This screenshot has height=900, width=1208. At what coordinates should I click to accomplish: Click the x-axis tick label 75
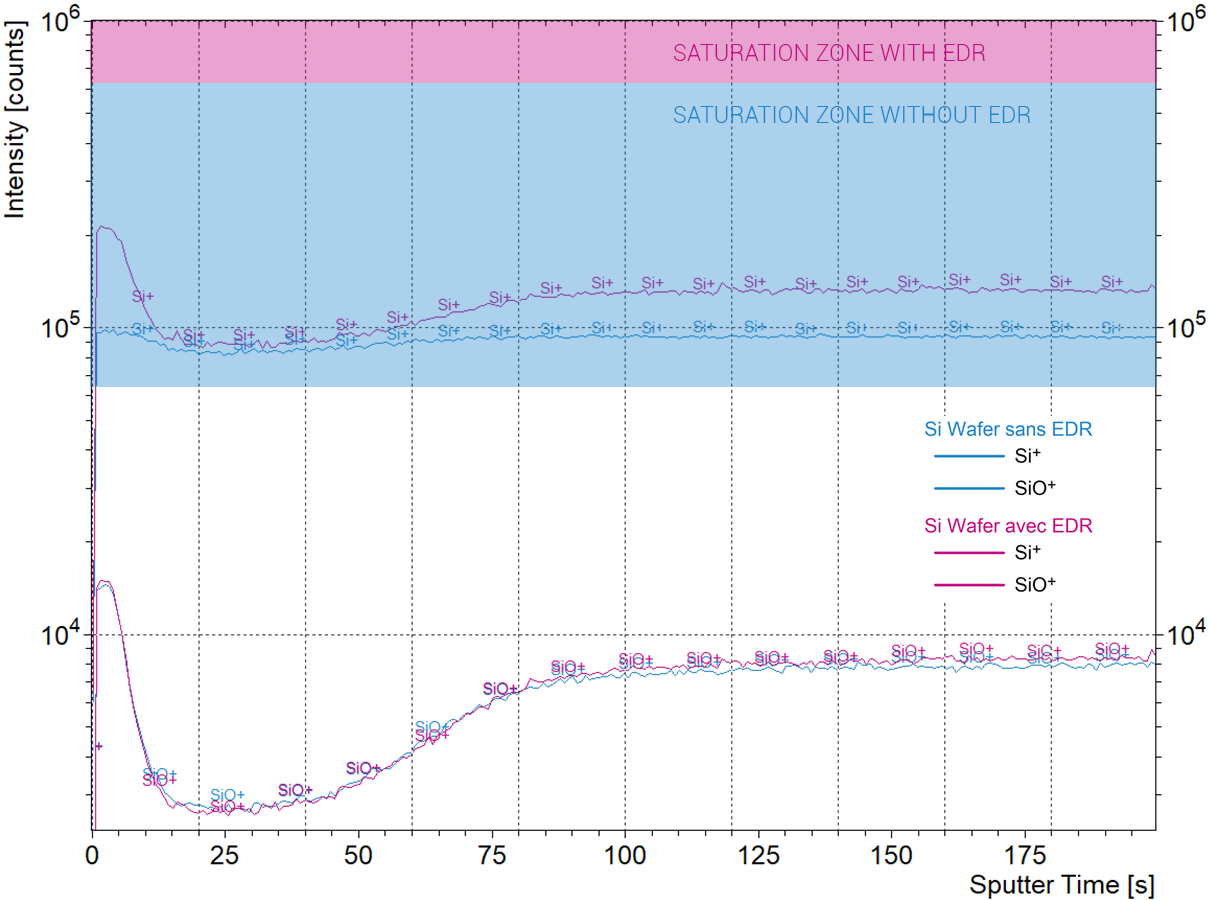click(x=491, y=857)
